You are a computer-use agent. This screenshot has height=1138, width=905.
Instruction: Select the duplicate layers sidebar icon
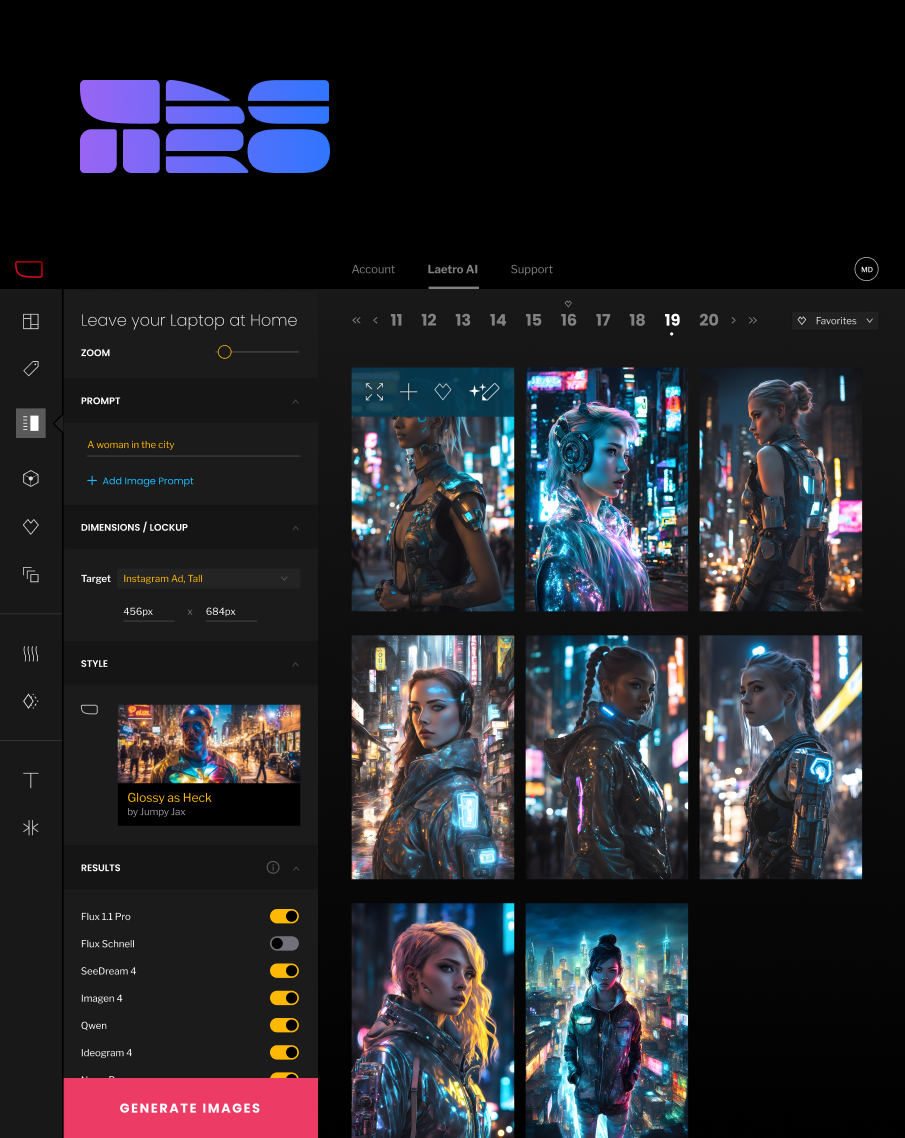[x=30, y=575]
